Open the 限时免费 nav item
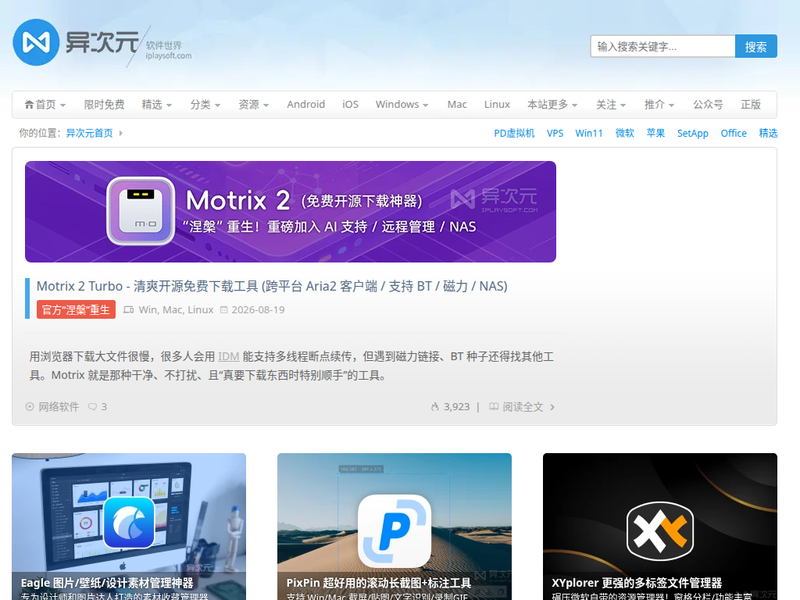 click(x=104, y=105)
